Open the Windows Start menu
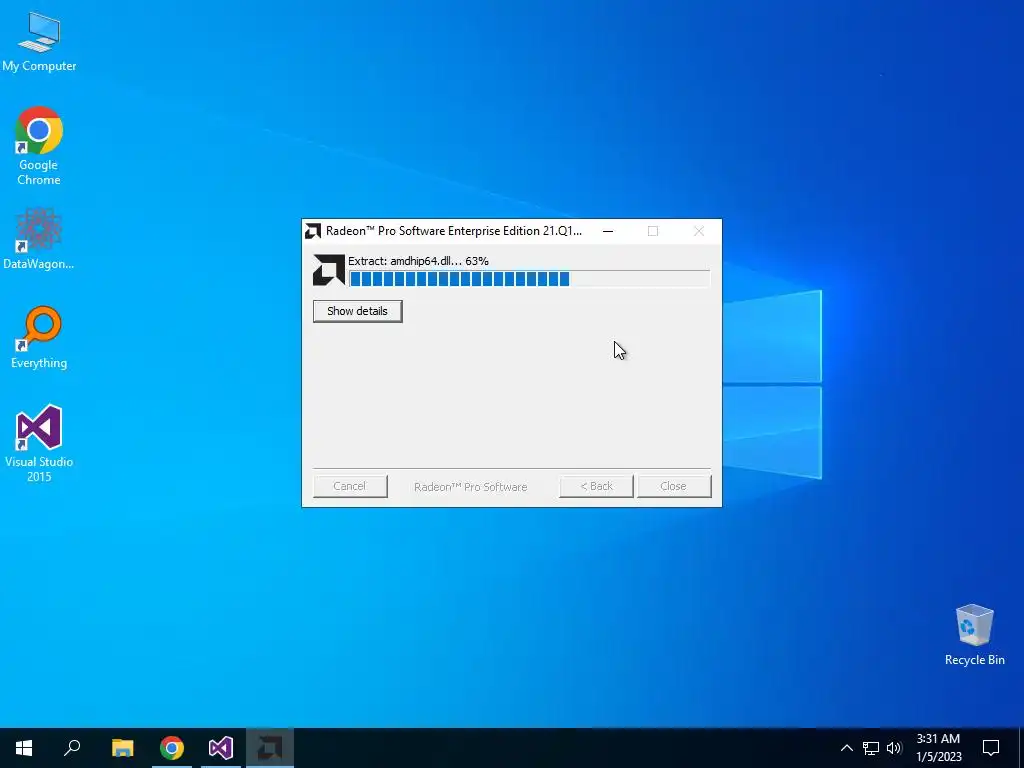 pos(24,748)
